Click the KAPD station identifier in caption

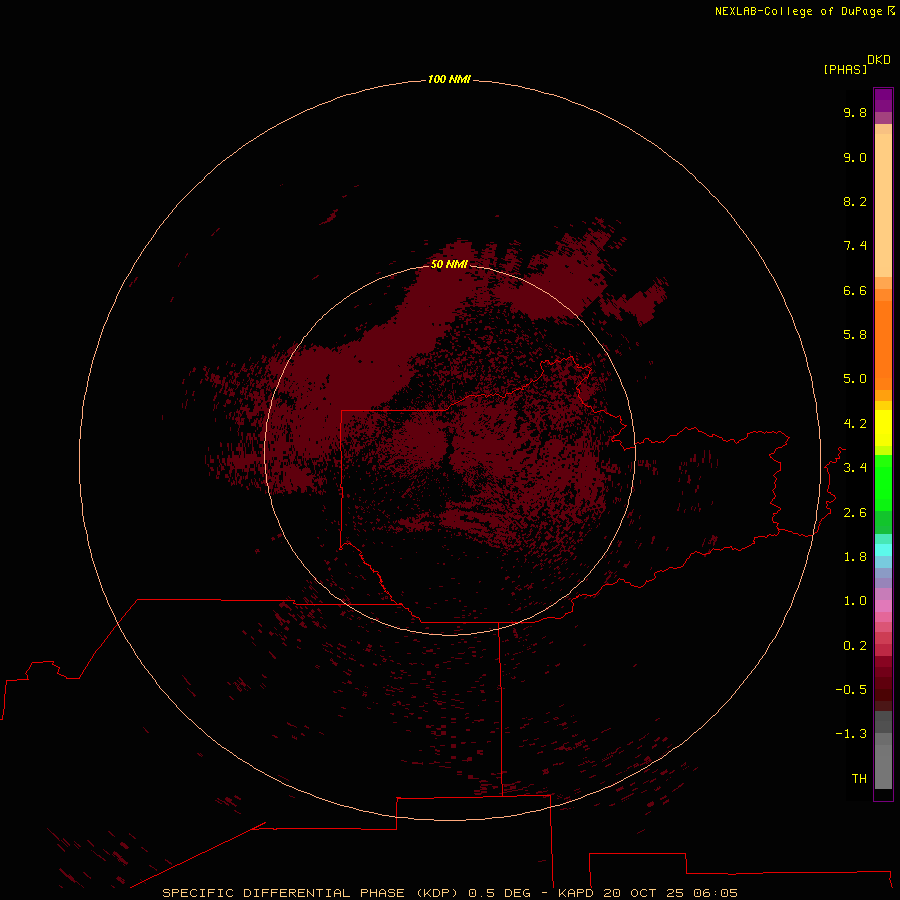coord(575,893)
